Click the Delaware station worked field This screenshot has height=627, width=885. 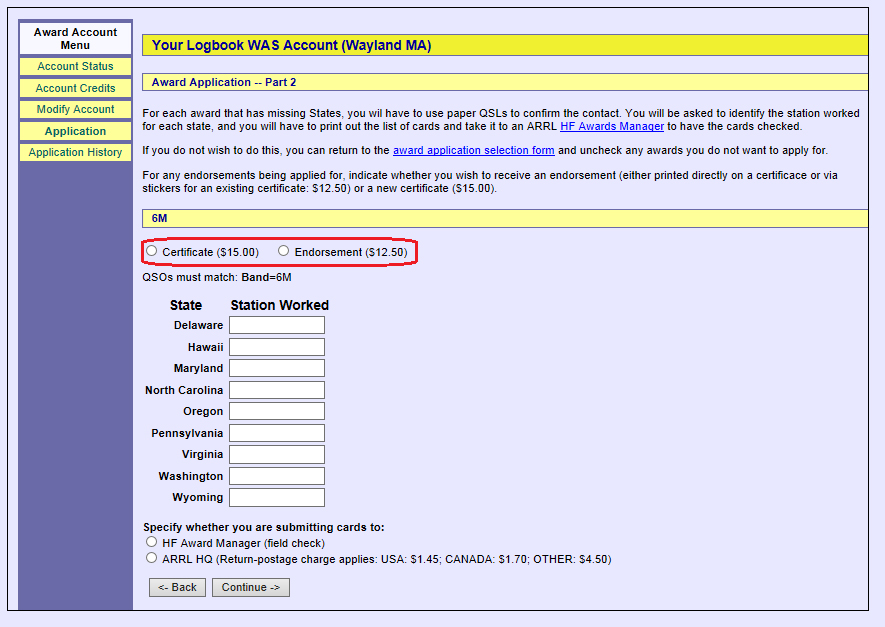[277, 325]
